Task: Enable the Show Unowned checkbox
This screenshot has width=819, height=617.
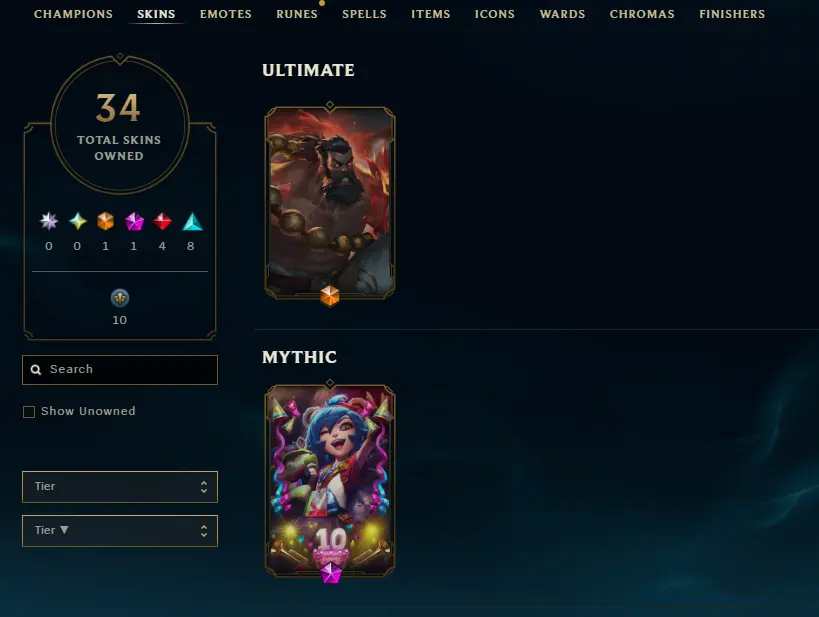Action: coord(29,412)
